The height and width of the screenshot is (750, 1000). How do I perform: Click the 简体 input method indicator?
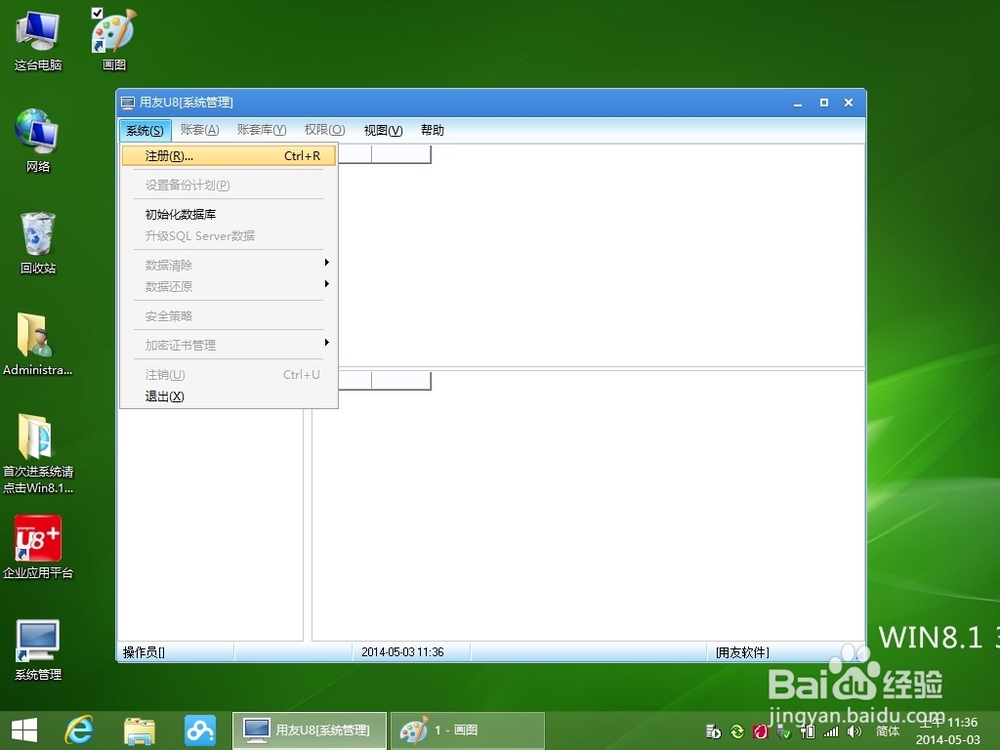click(x=887, y=732)
